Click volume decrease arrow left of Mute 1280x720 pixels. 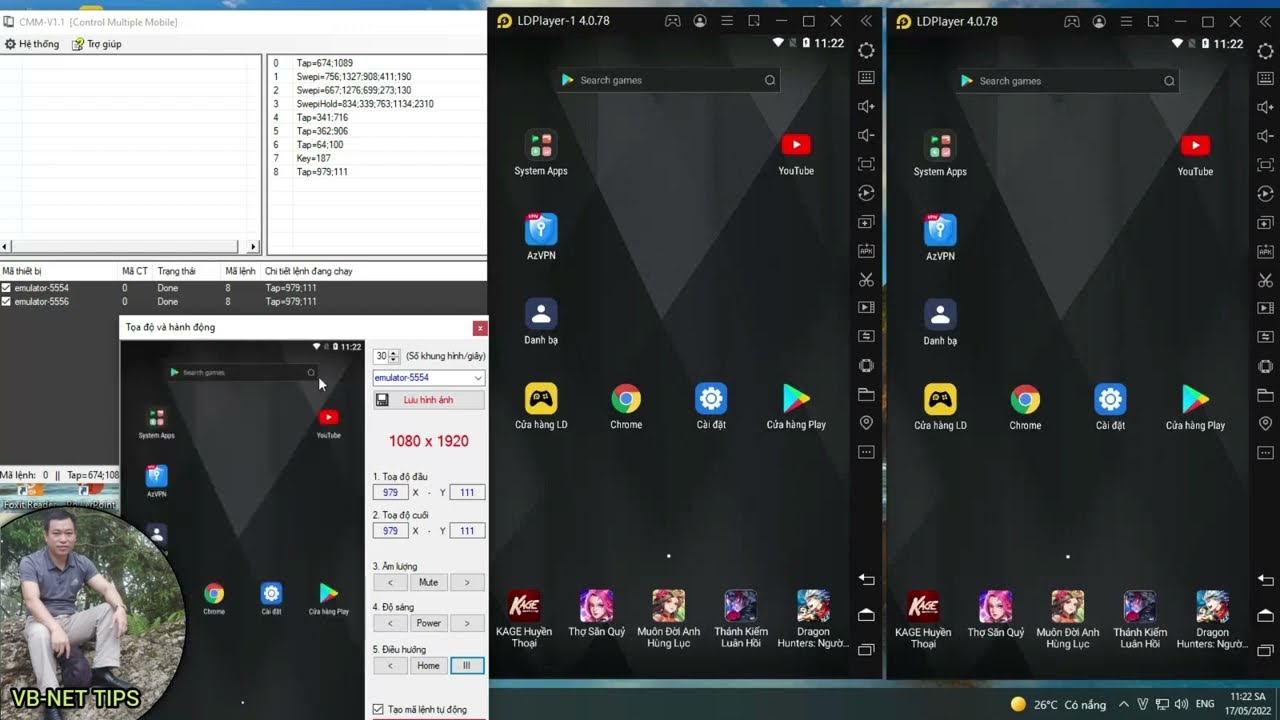pyautogui.click(x=390, y=582)
